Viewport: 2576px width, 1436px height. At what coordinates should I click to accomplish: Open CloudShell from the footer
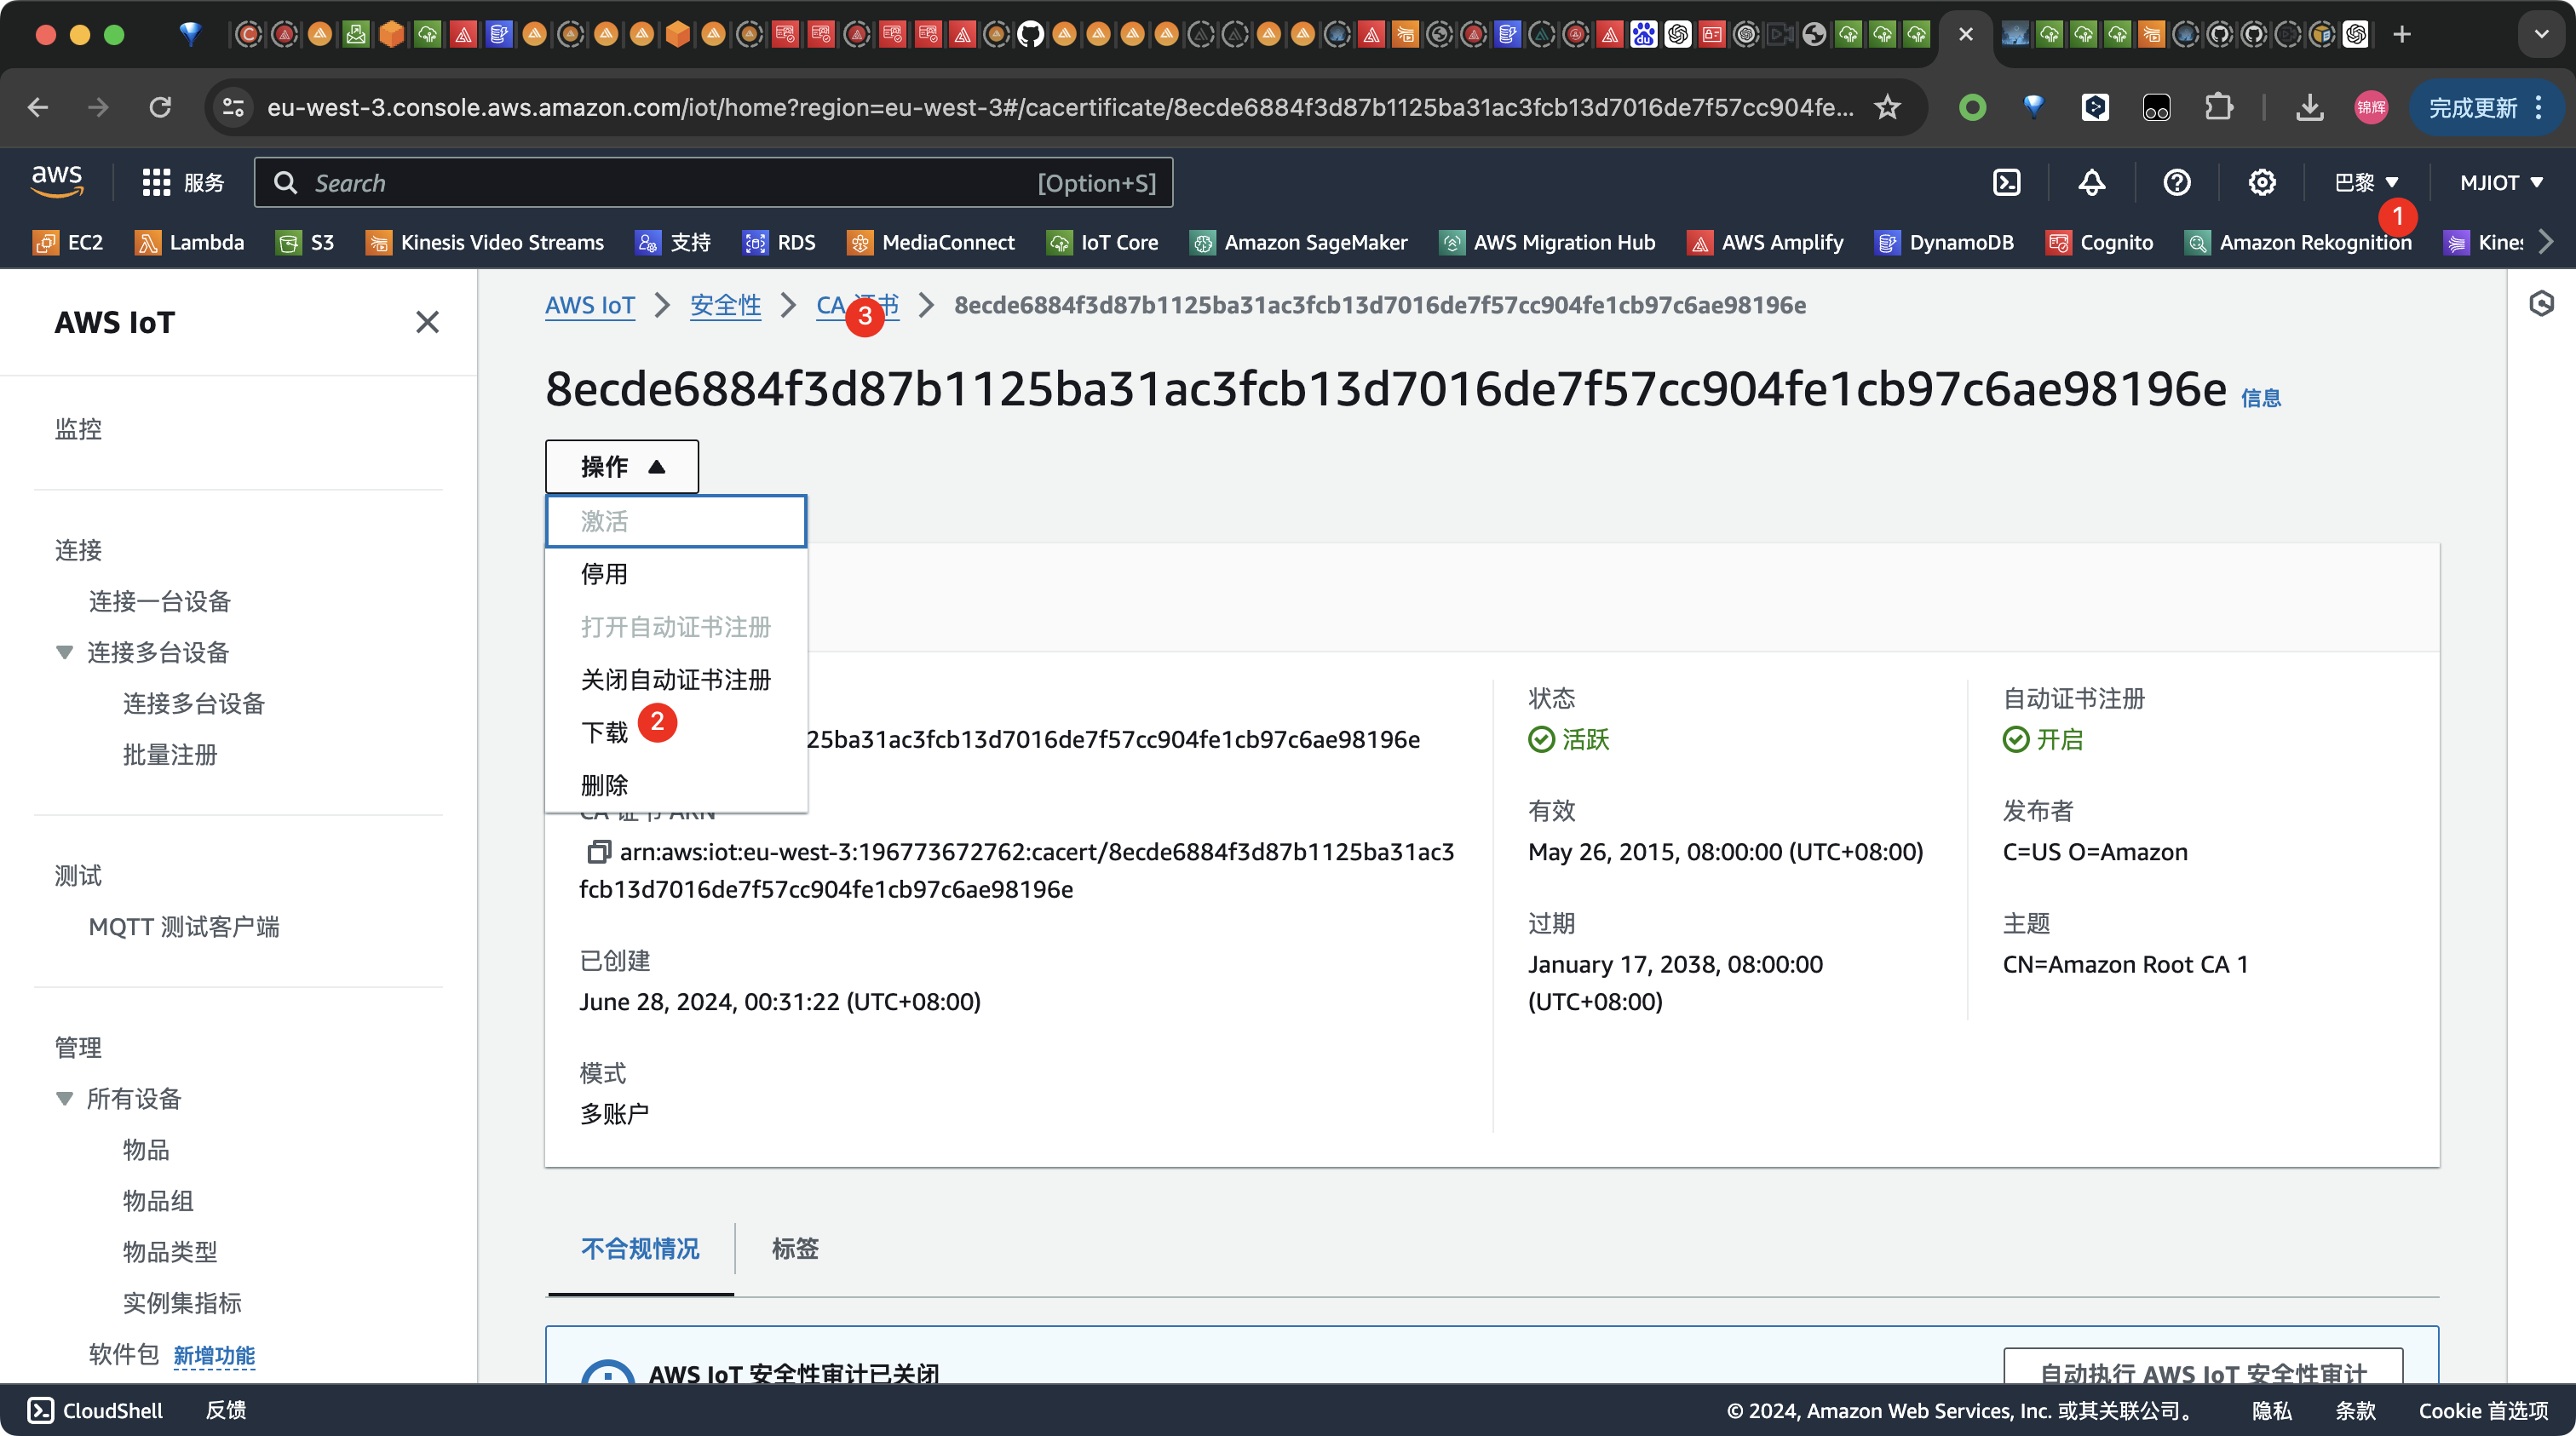(x=95, y=1410)
